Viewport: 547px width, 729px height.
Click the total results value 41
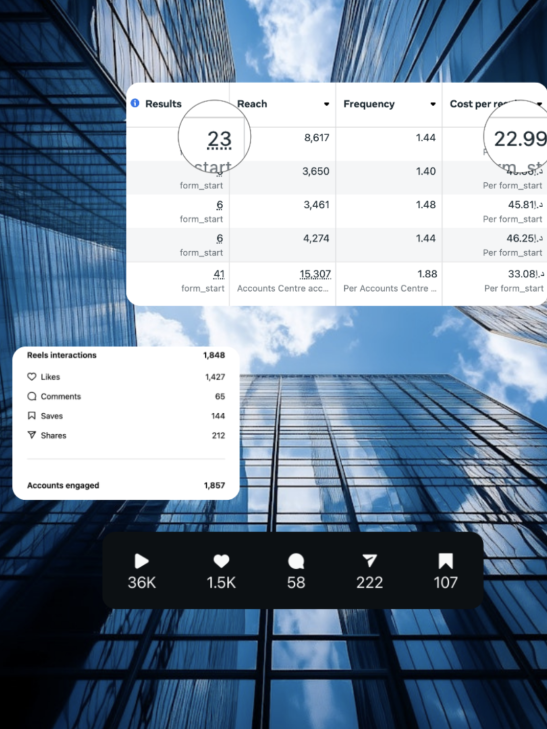coord(219,274)
